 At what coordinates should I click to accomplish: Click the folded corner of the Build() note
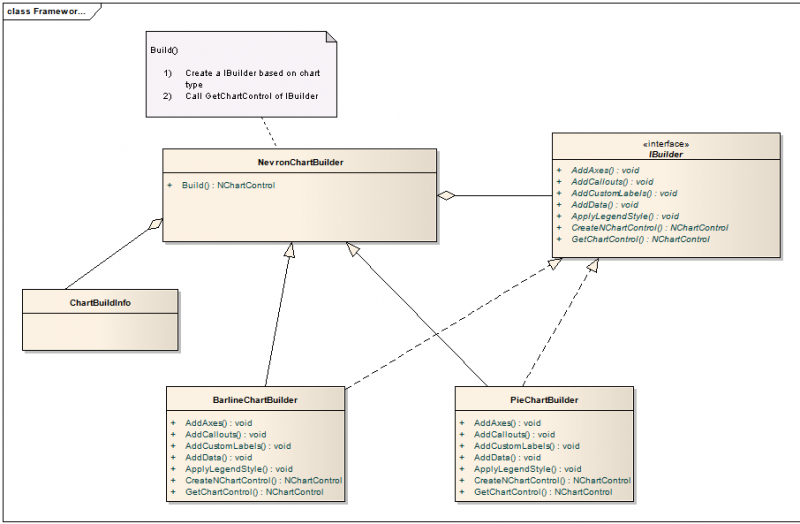(x=329, y=39)
